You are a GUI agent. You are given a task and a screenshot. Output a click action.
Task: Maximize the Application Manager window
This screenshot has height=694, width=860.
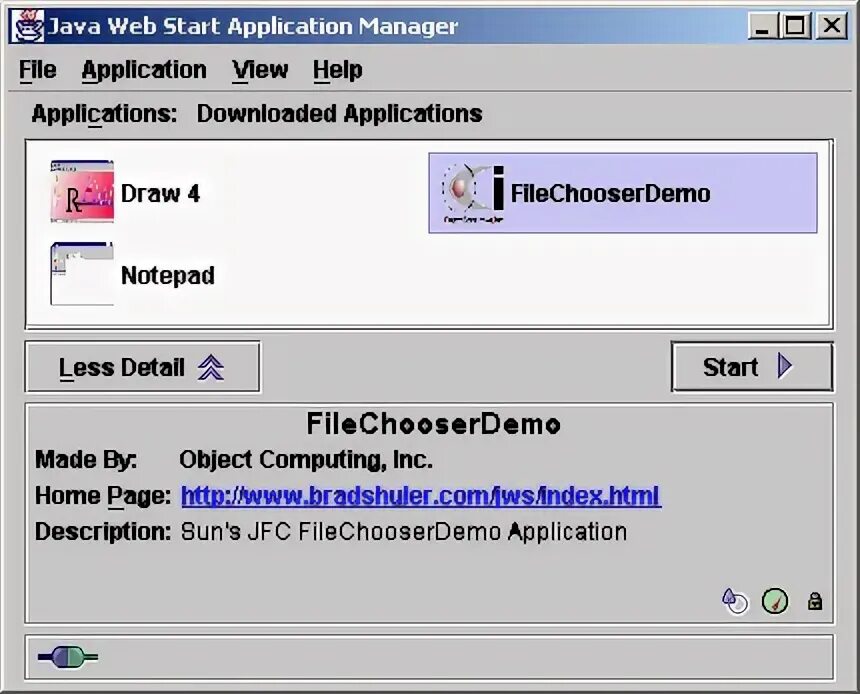click(x=795, y=26)
